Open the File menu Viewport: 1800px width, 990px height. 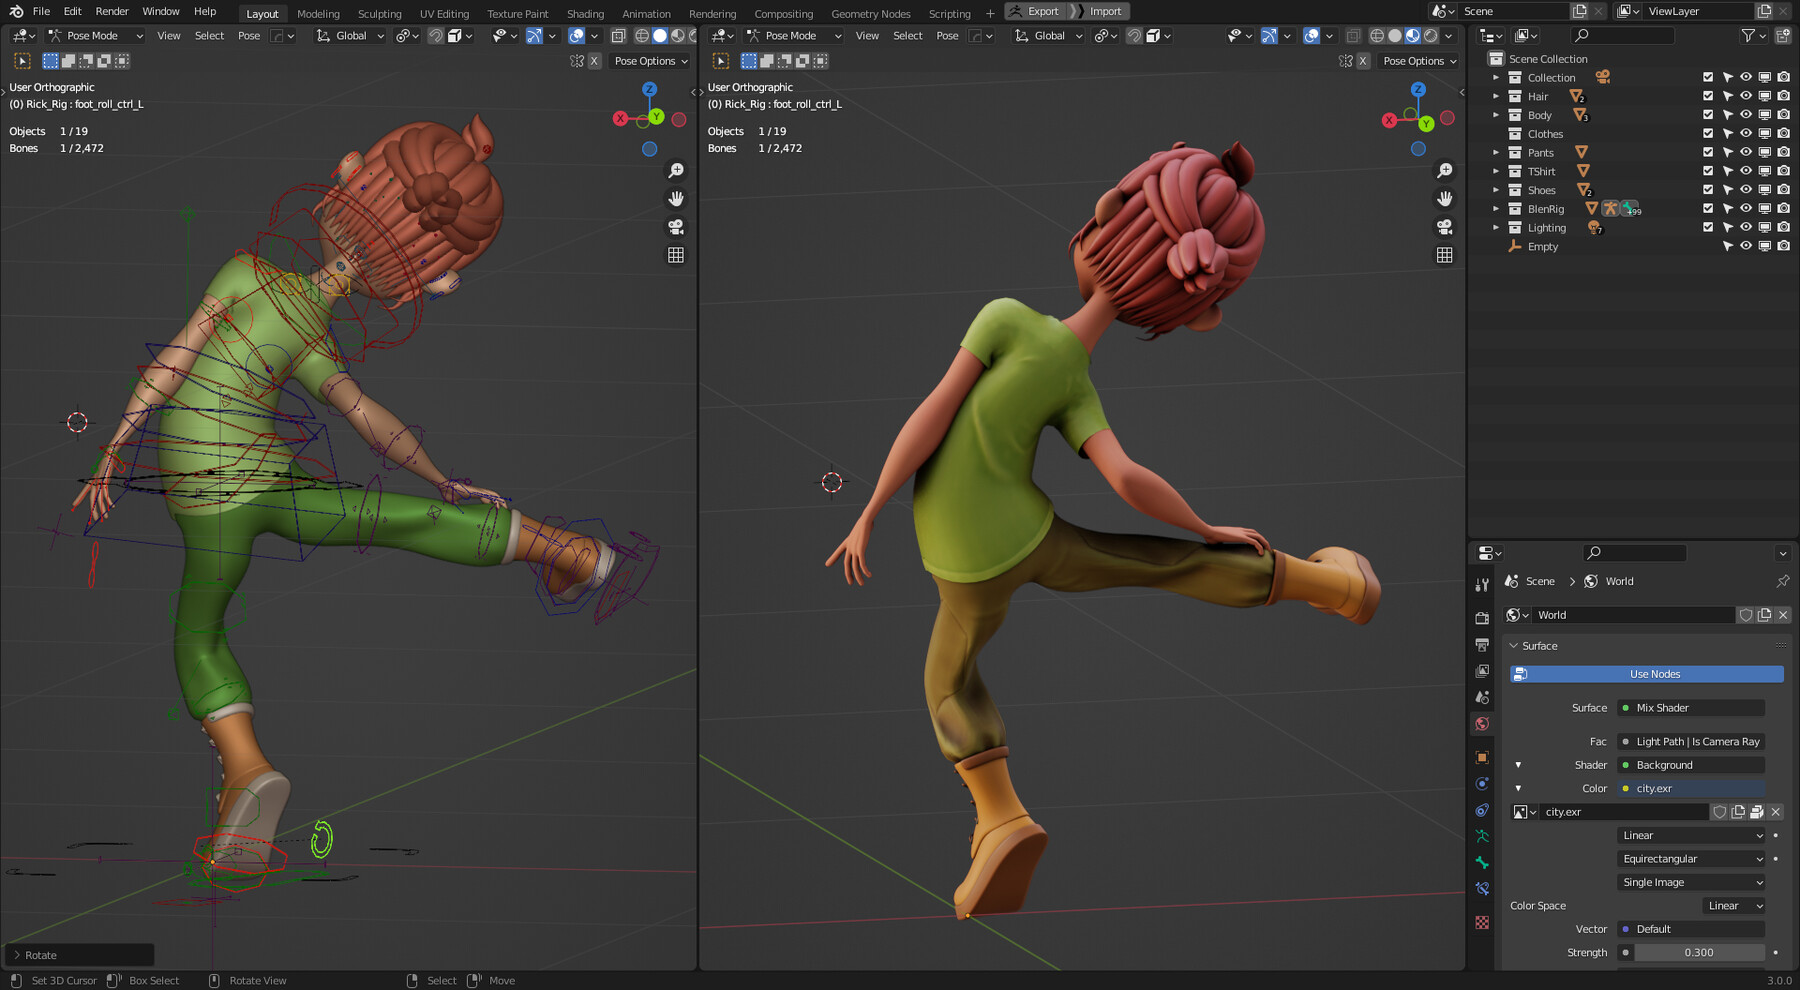click(41, 12)
